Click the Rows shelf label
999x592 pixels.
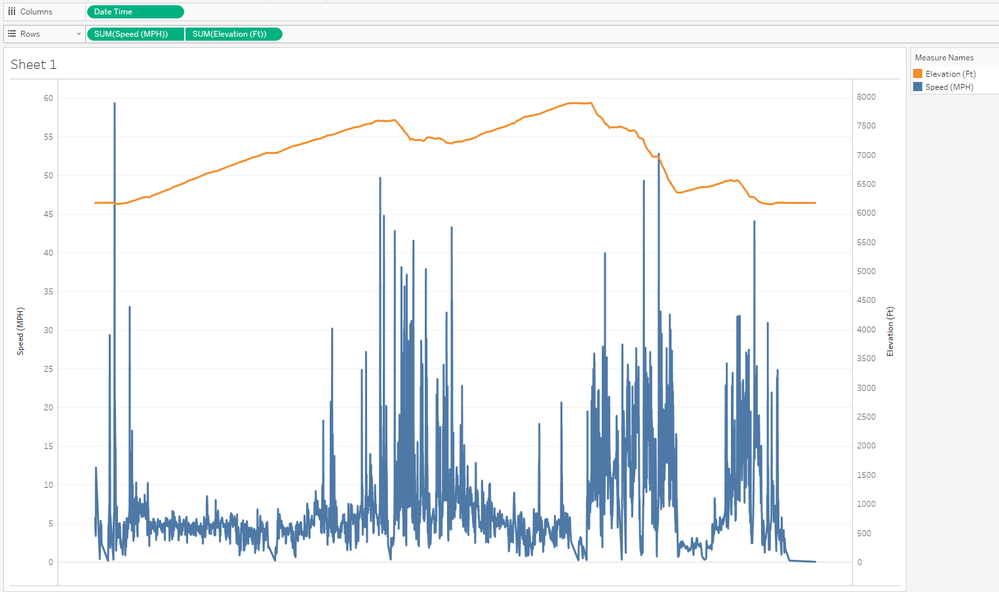click(x=30, y=34)
